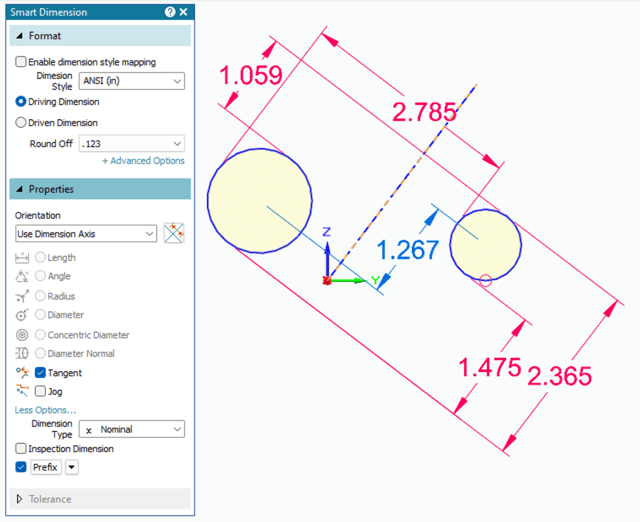Select Driven Dimension radio button
Image resolution: width=640 pixels, height=522 pixels.
20,122
